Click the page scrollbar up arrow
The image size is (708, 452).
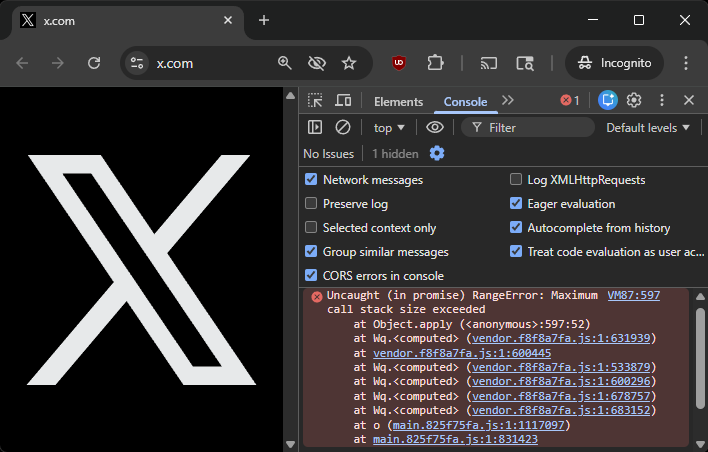coord(290,96)
